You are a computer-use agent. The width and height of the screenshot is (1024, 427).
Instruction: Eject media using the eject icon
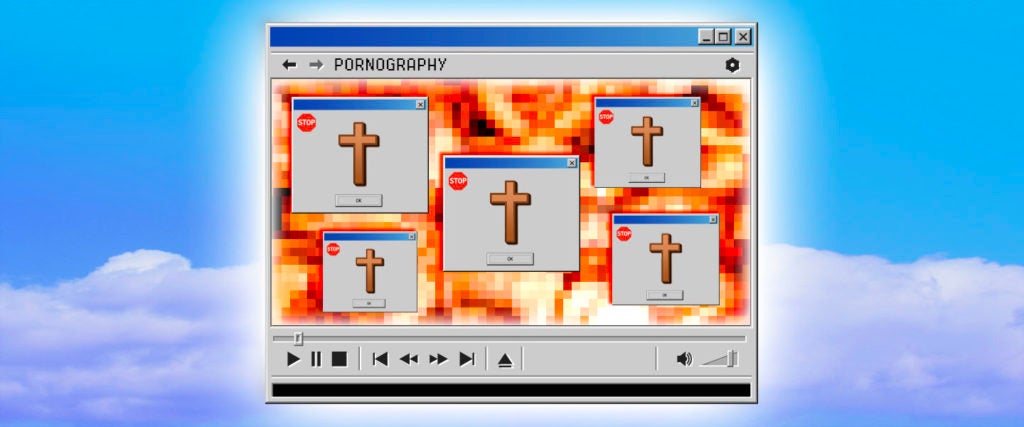[505, 360]
